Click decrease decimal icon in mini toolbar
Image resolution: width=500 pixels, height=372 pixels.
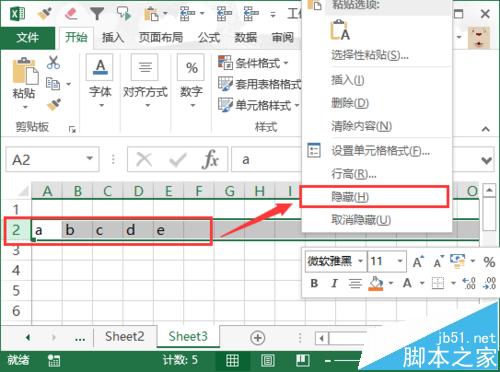pyautogui.click(x=490, y=284)
